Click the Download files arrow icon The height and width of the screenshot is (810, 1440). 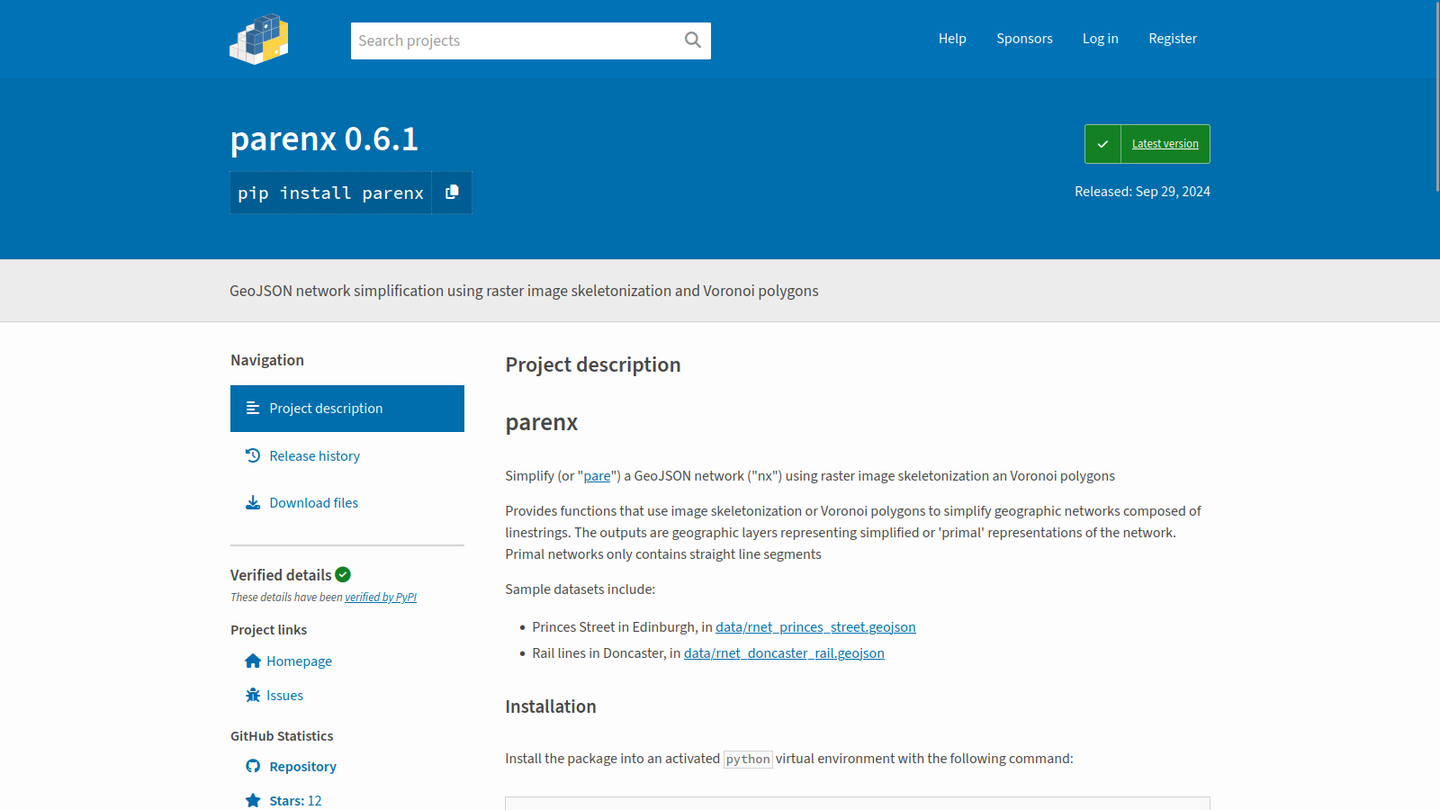253,503
